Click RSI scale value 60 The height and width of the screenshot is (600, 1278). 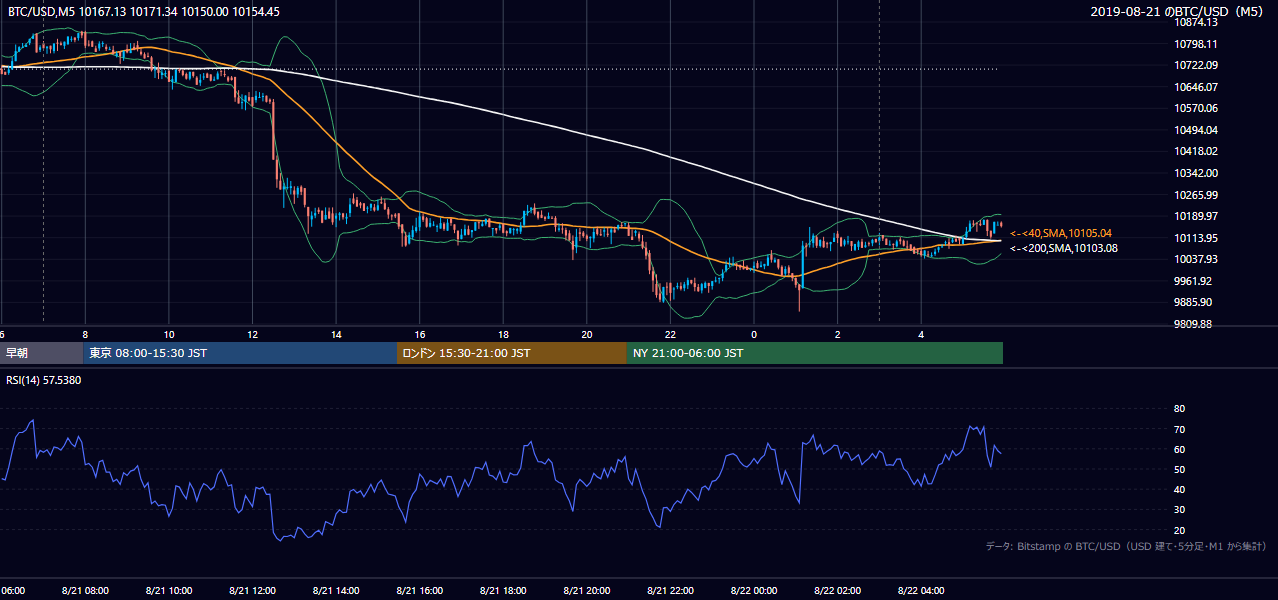point(1179,449)
